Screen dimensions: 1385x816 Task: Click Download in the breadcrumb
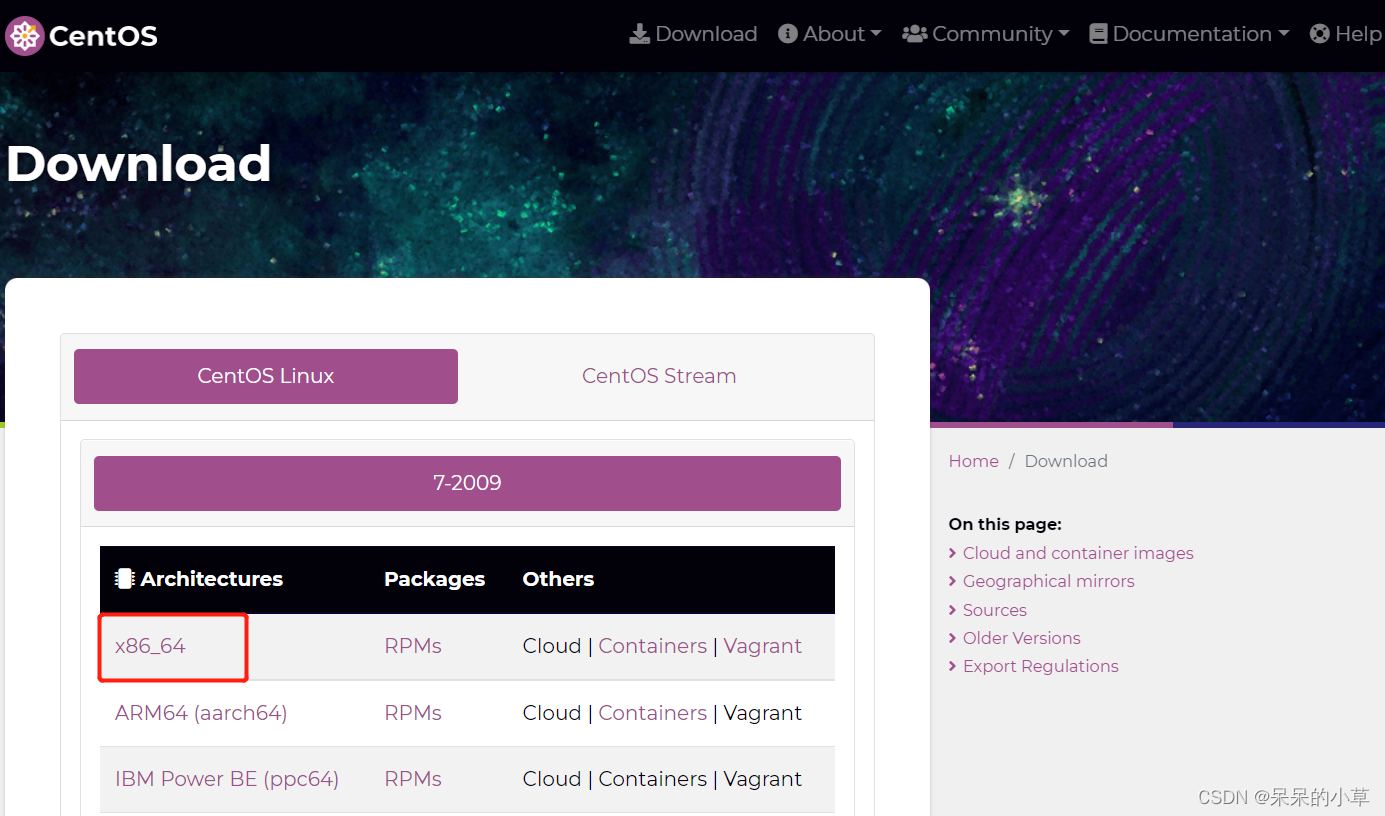[x=1066, y=461]
